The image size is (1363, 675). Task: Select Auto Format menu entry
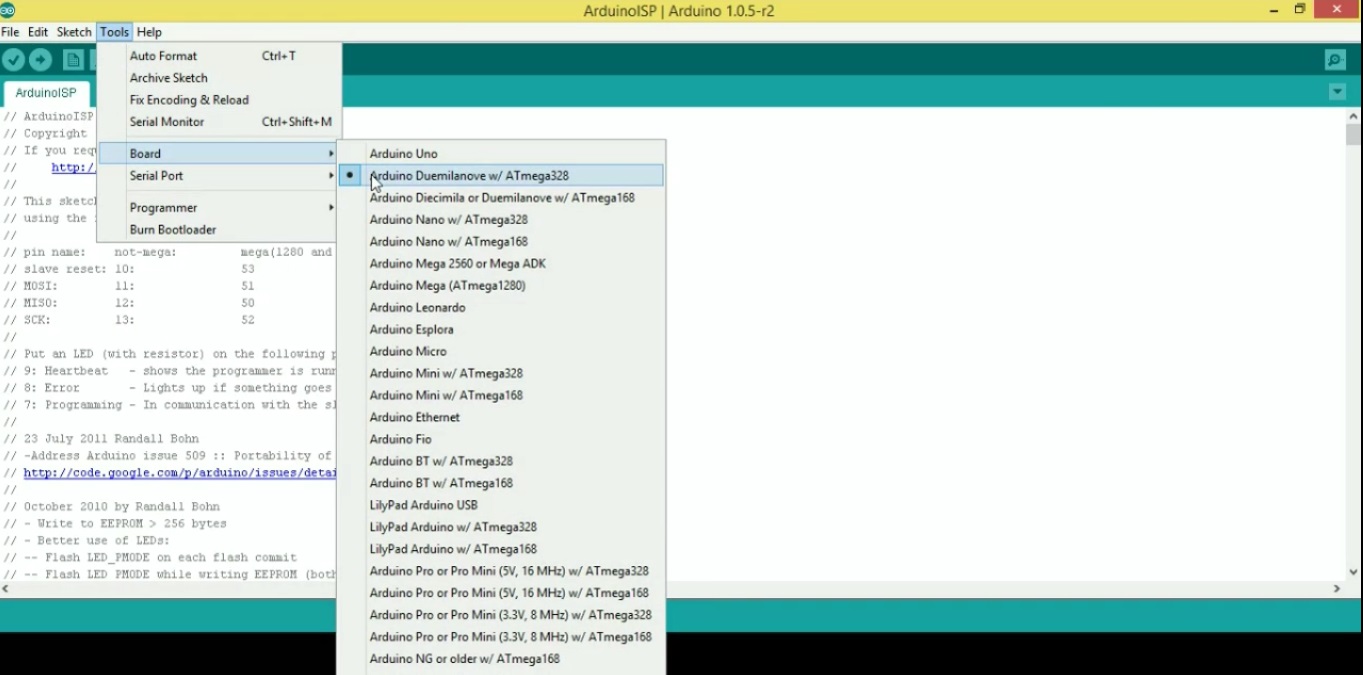tap(219, 56)
